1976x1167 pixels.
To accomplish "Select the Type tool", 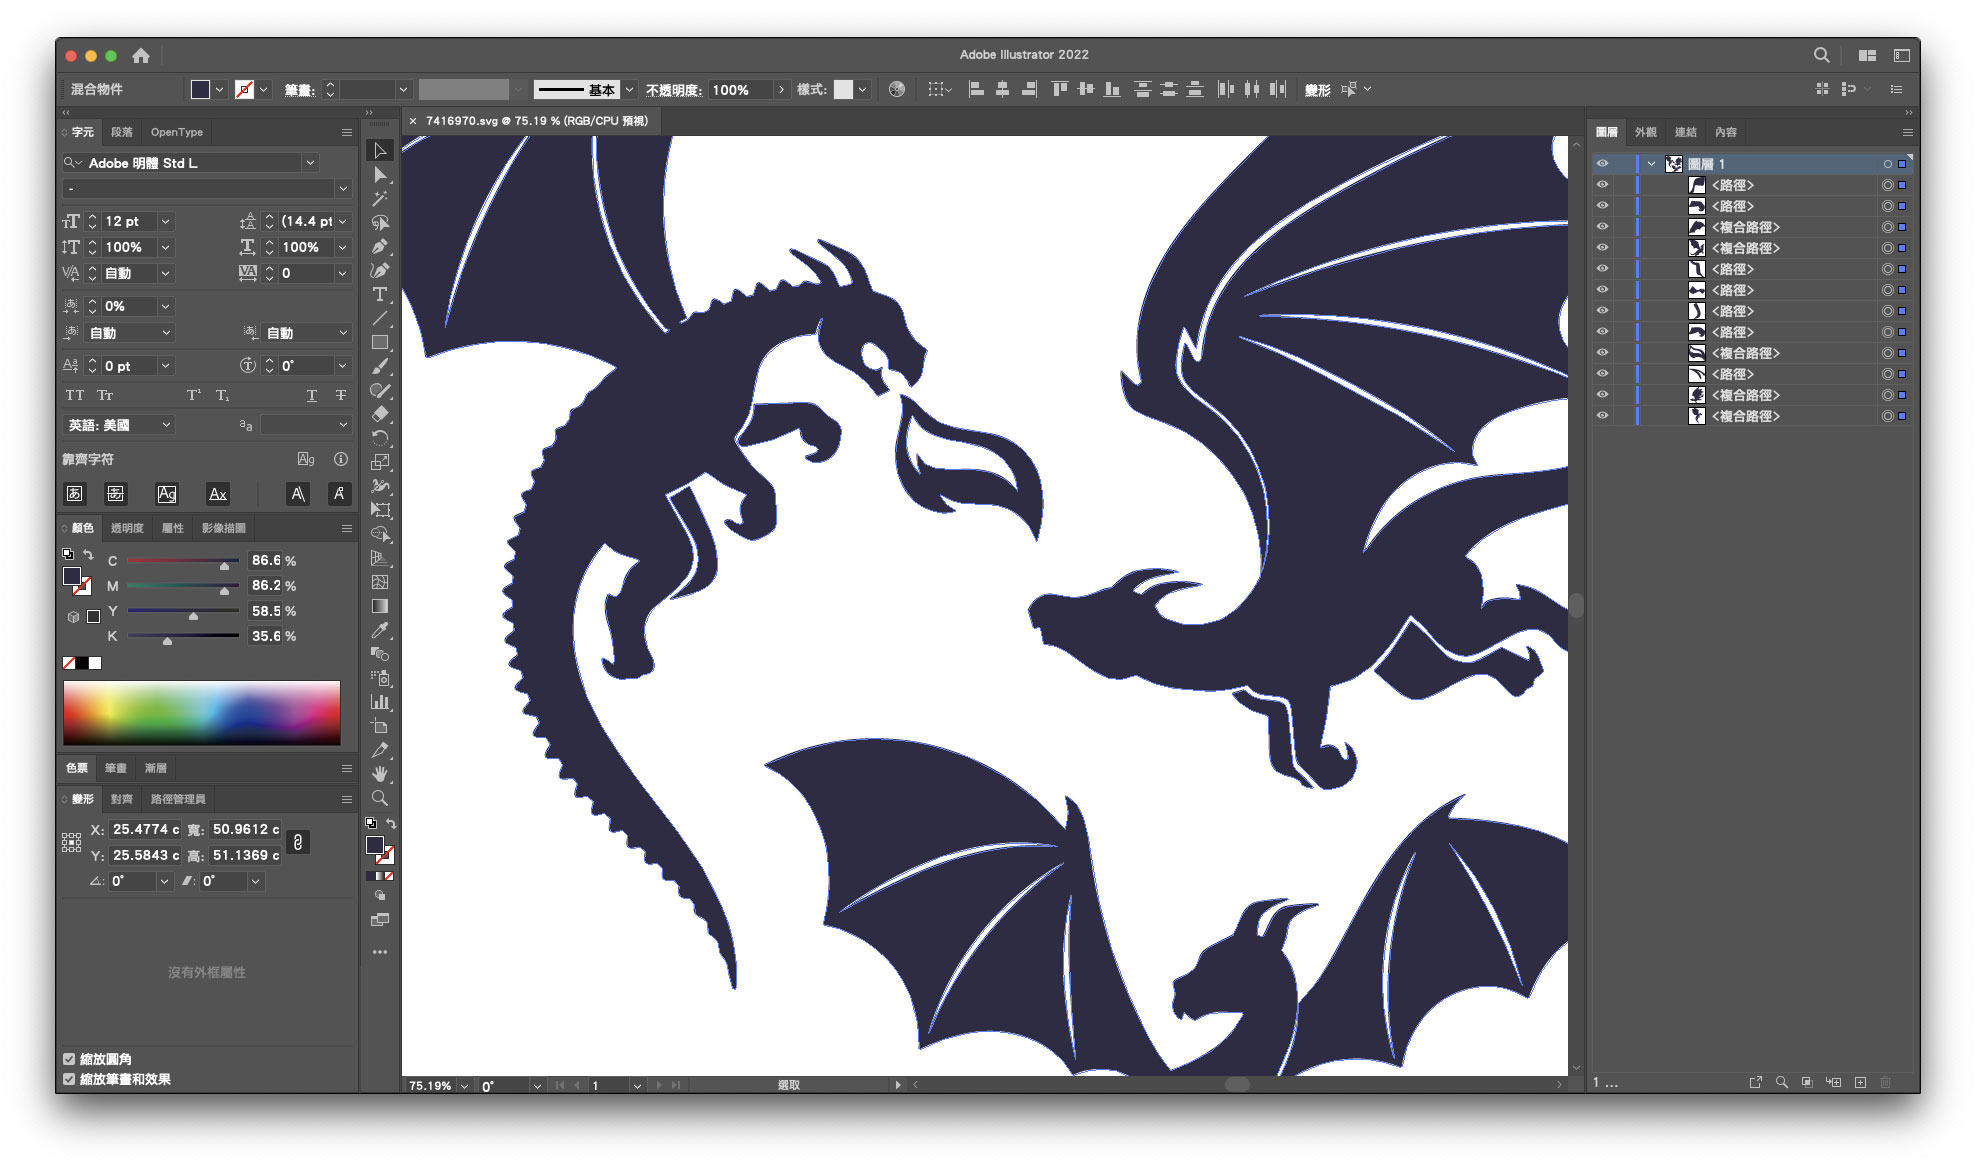I will tap(380, 294).
